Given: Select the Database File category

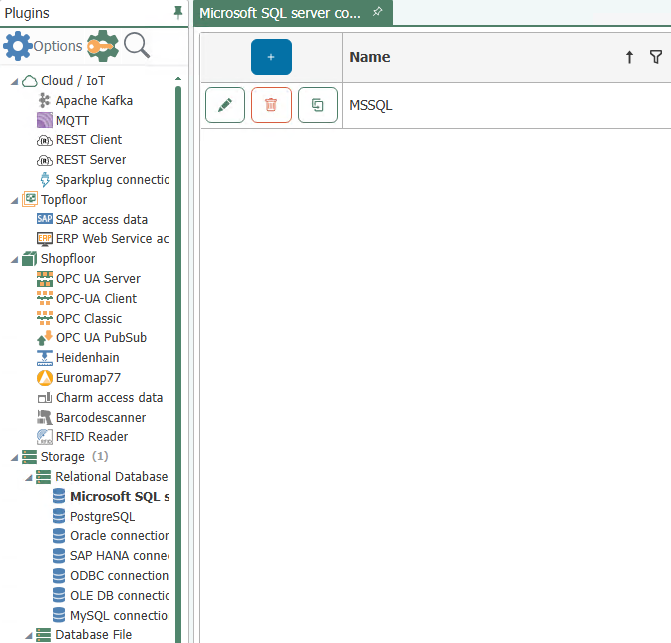Looking at the screenshot, I should click(x=94, y=635).
